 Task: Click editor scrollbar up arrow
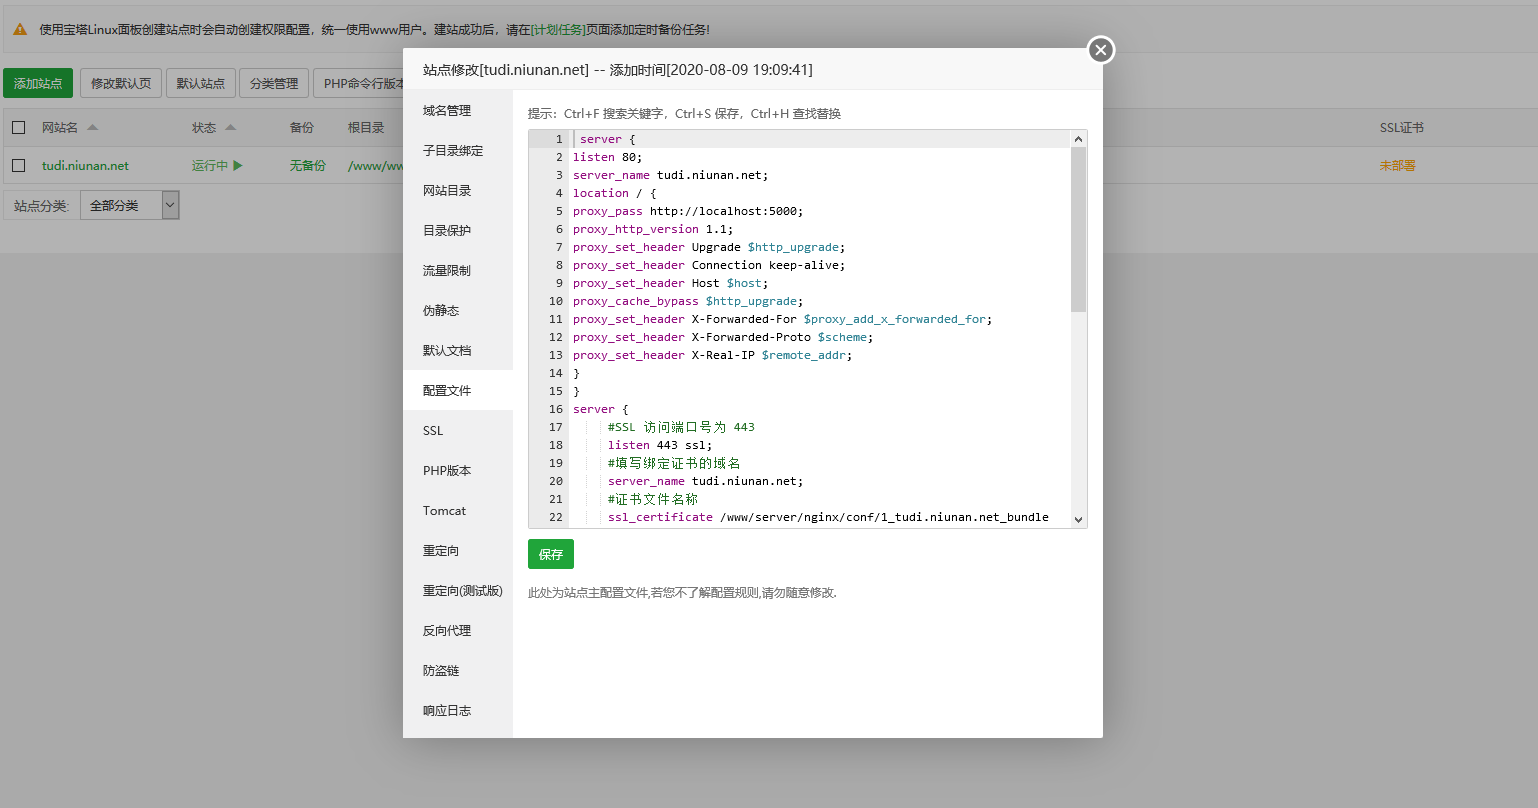point(1078,139)
